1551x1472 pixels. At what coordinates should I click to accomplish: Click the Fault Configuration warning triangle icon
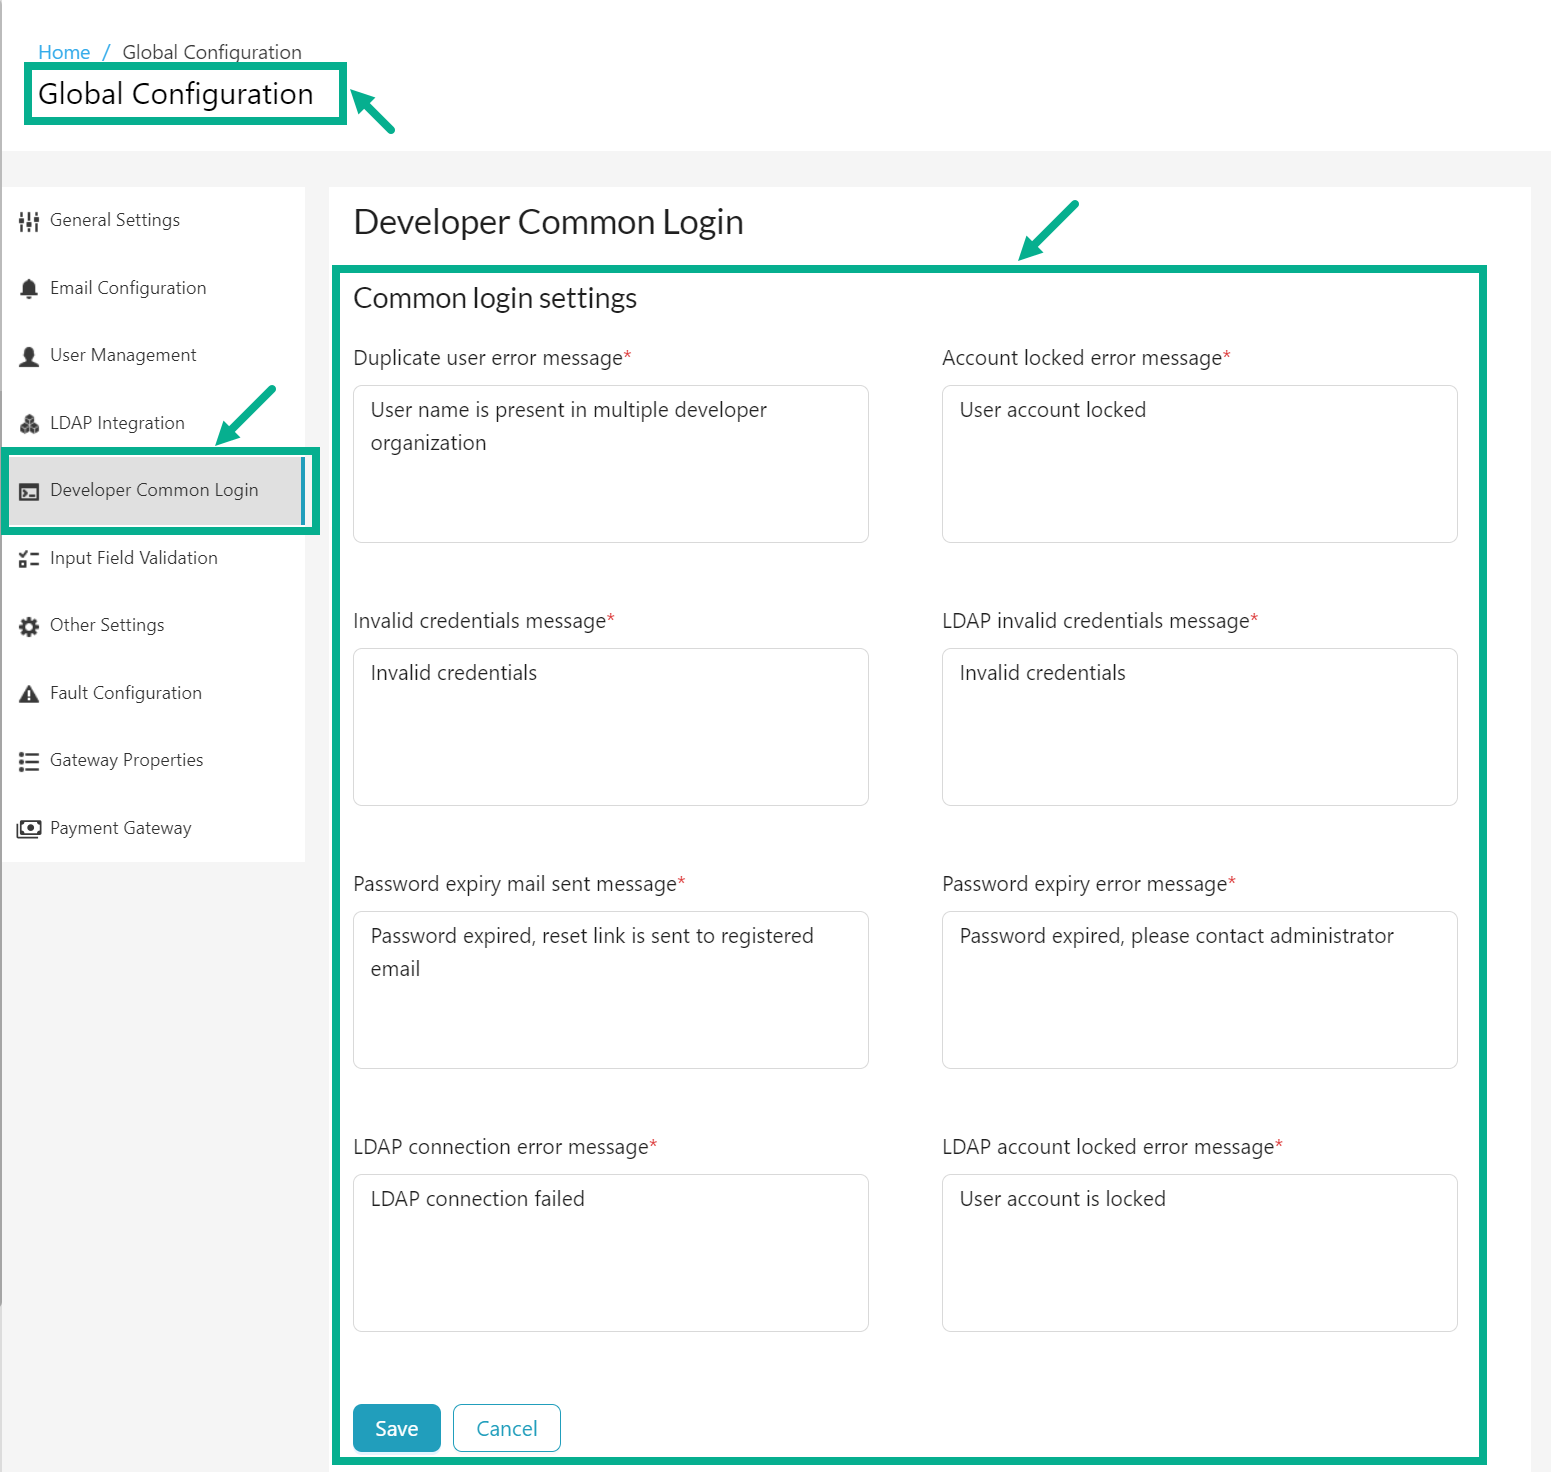(x=29, y=694)
